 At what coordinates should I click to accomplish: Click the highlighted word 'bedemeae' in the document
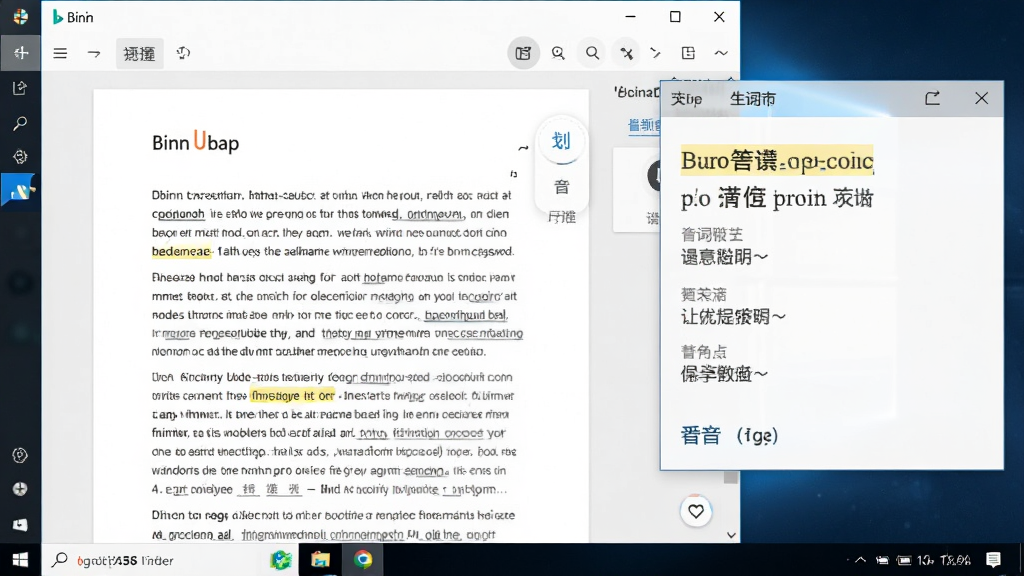click(x=182, y=251)
